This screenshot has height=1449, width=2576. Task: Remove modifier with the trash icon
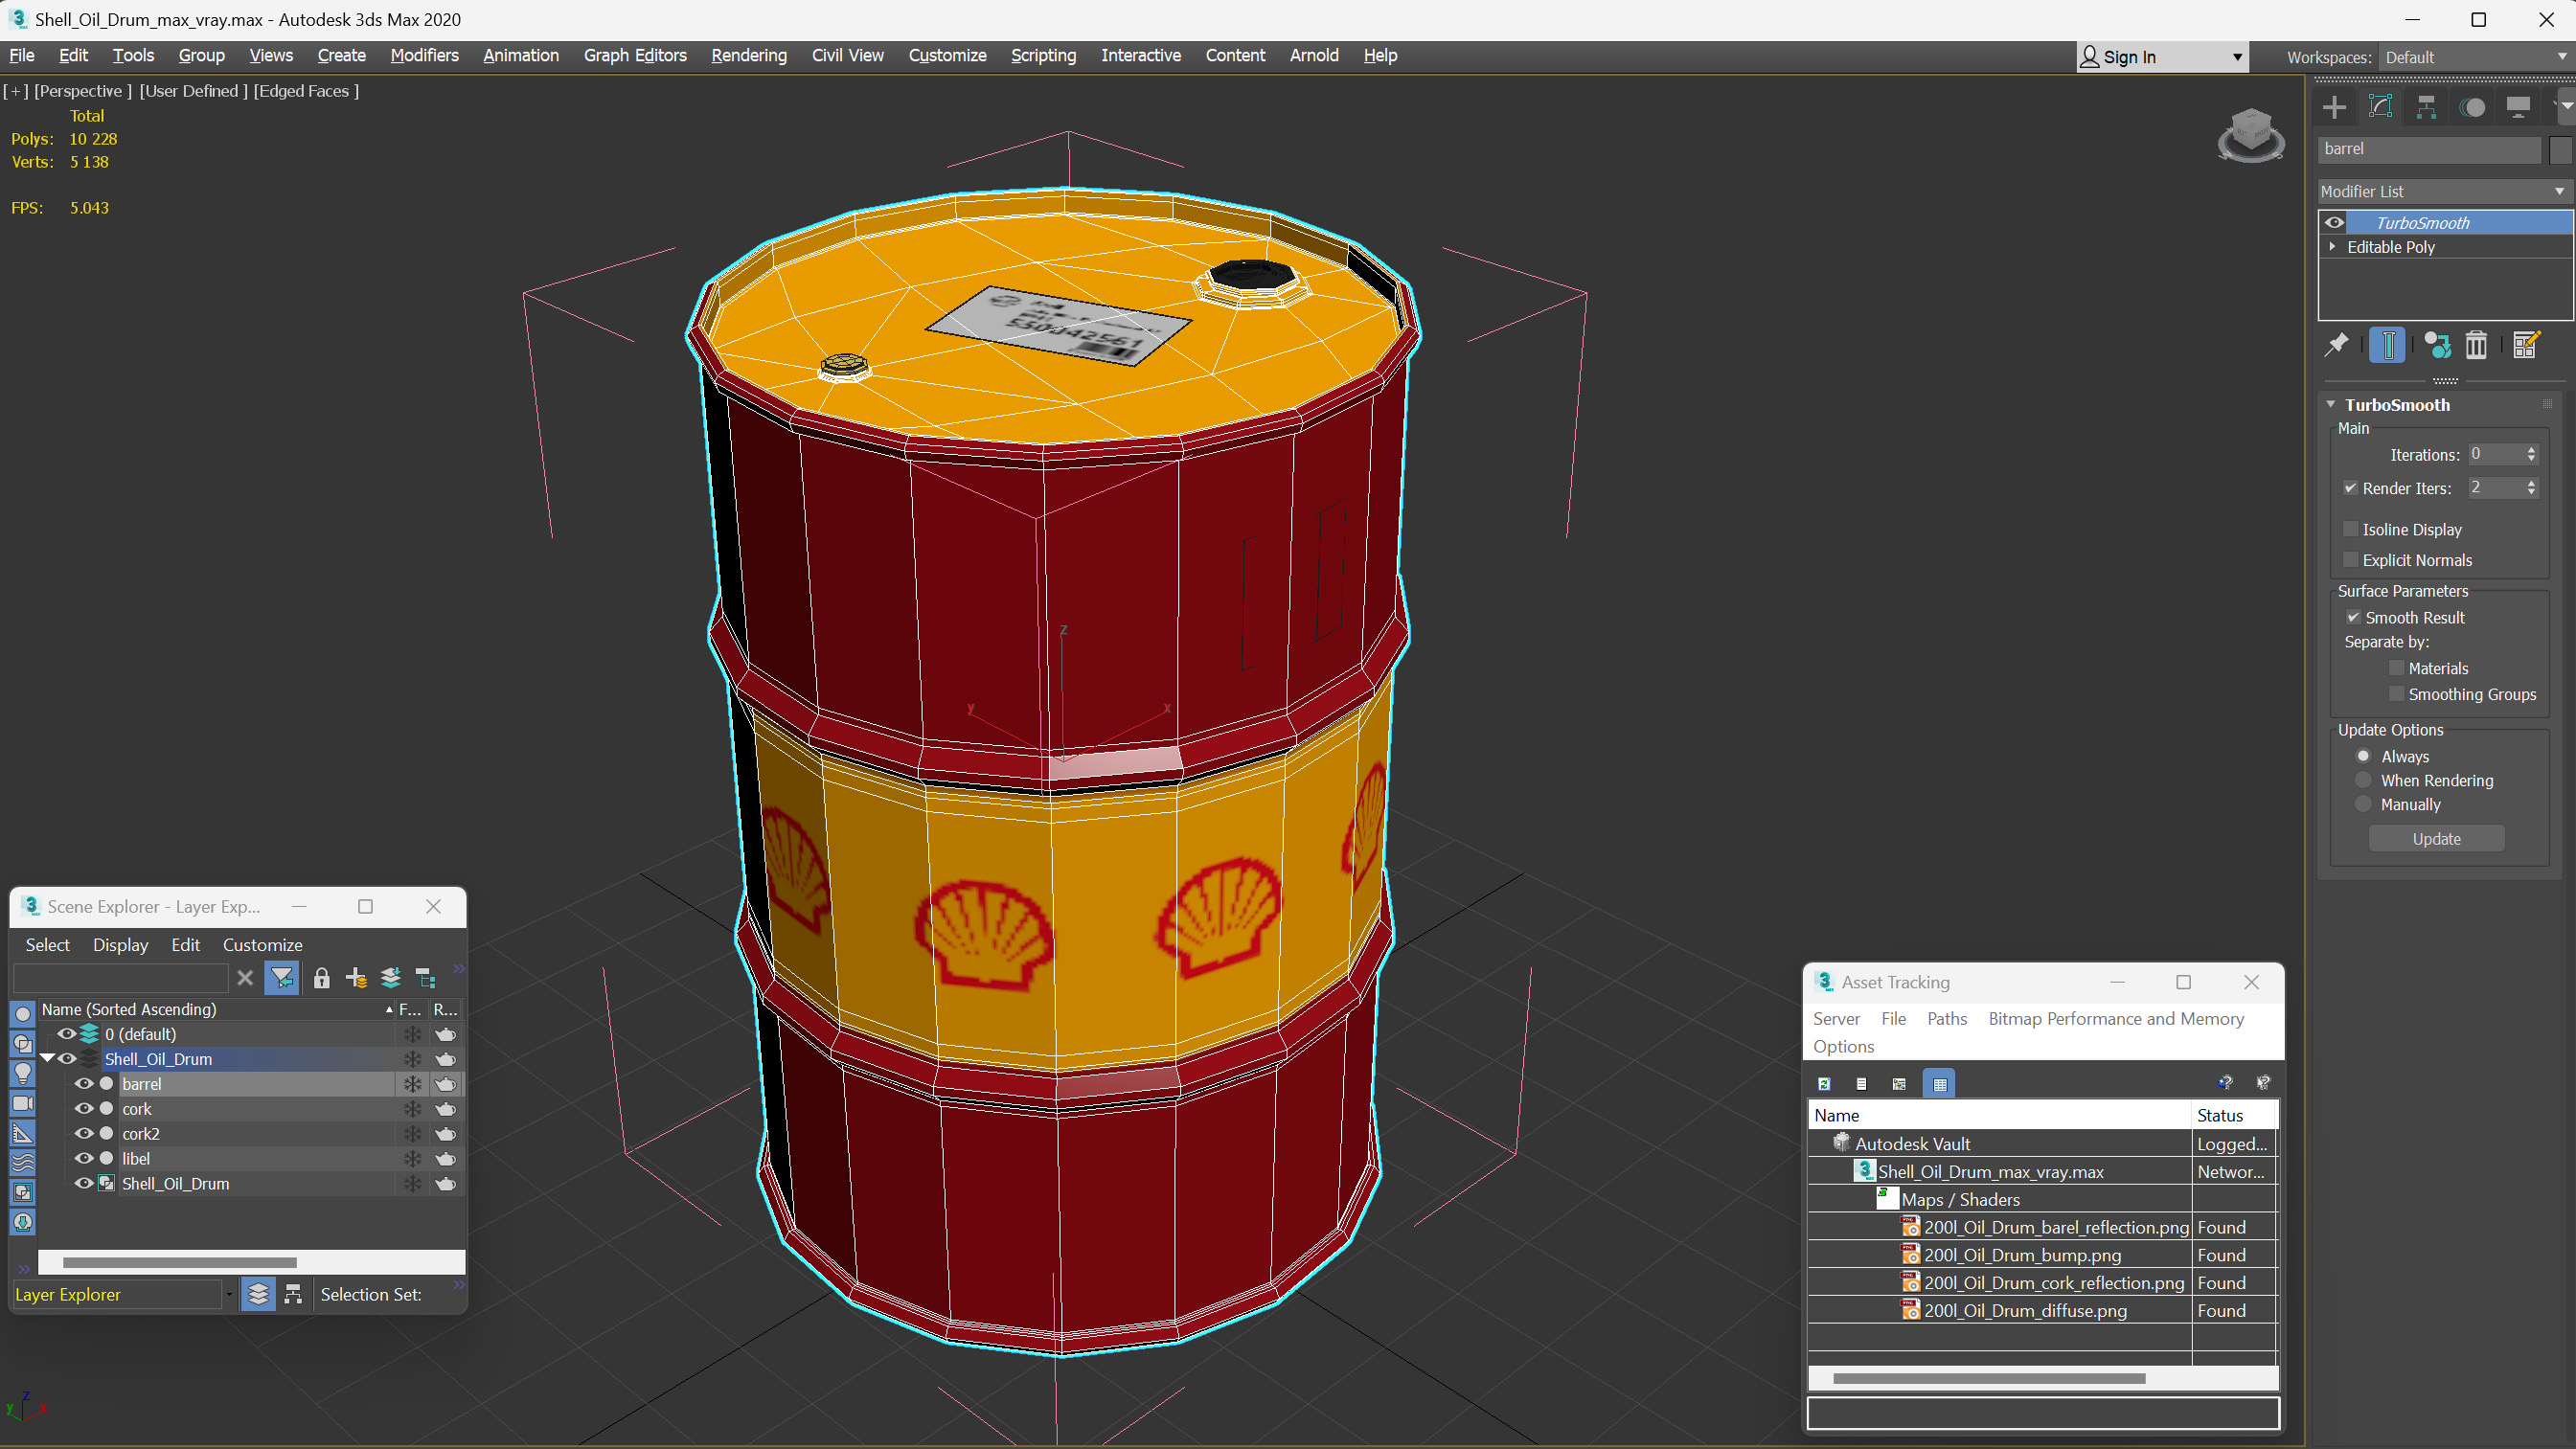coord(2476,345)
